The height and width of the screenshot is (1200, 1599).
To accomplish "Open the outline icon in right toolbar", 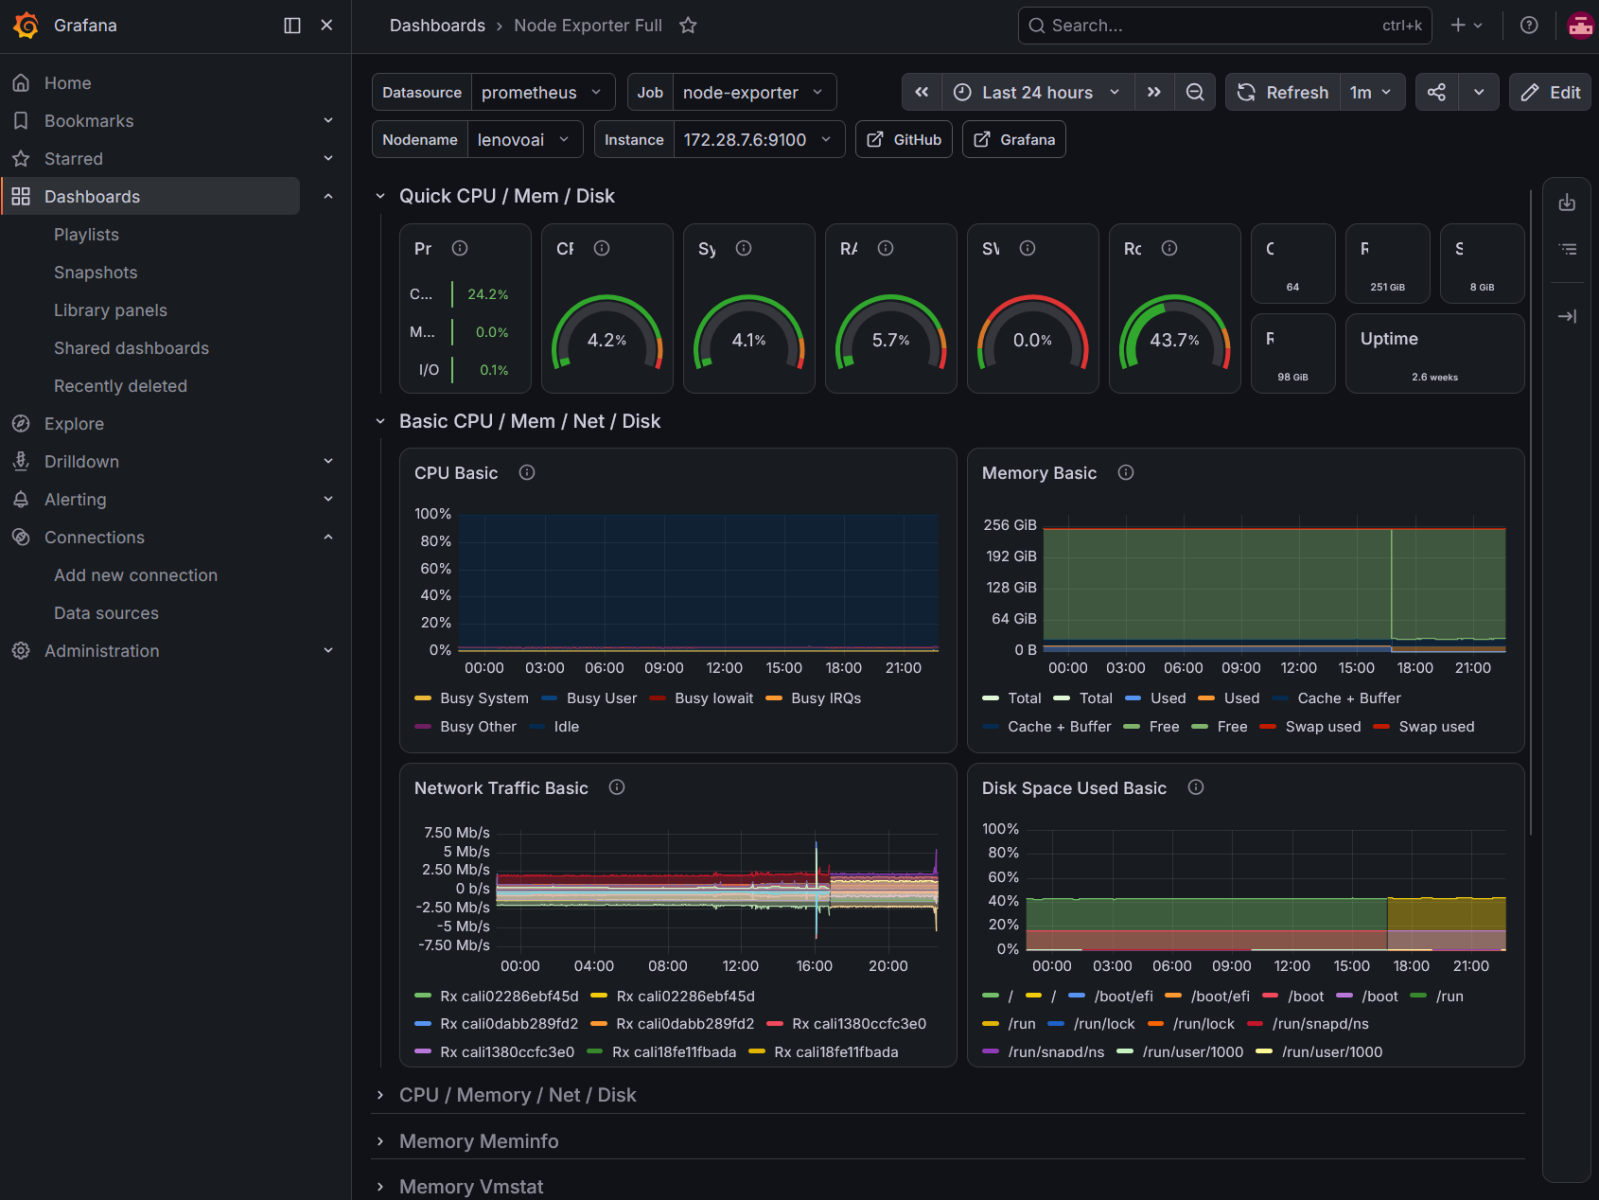I will [1567, 249].
